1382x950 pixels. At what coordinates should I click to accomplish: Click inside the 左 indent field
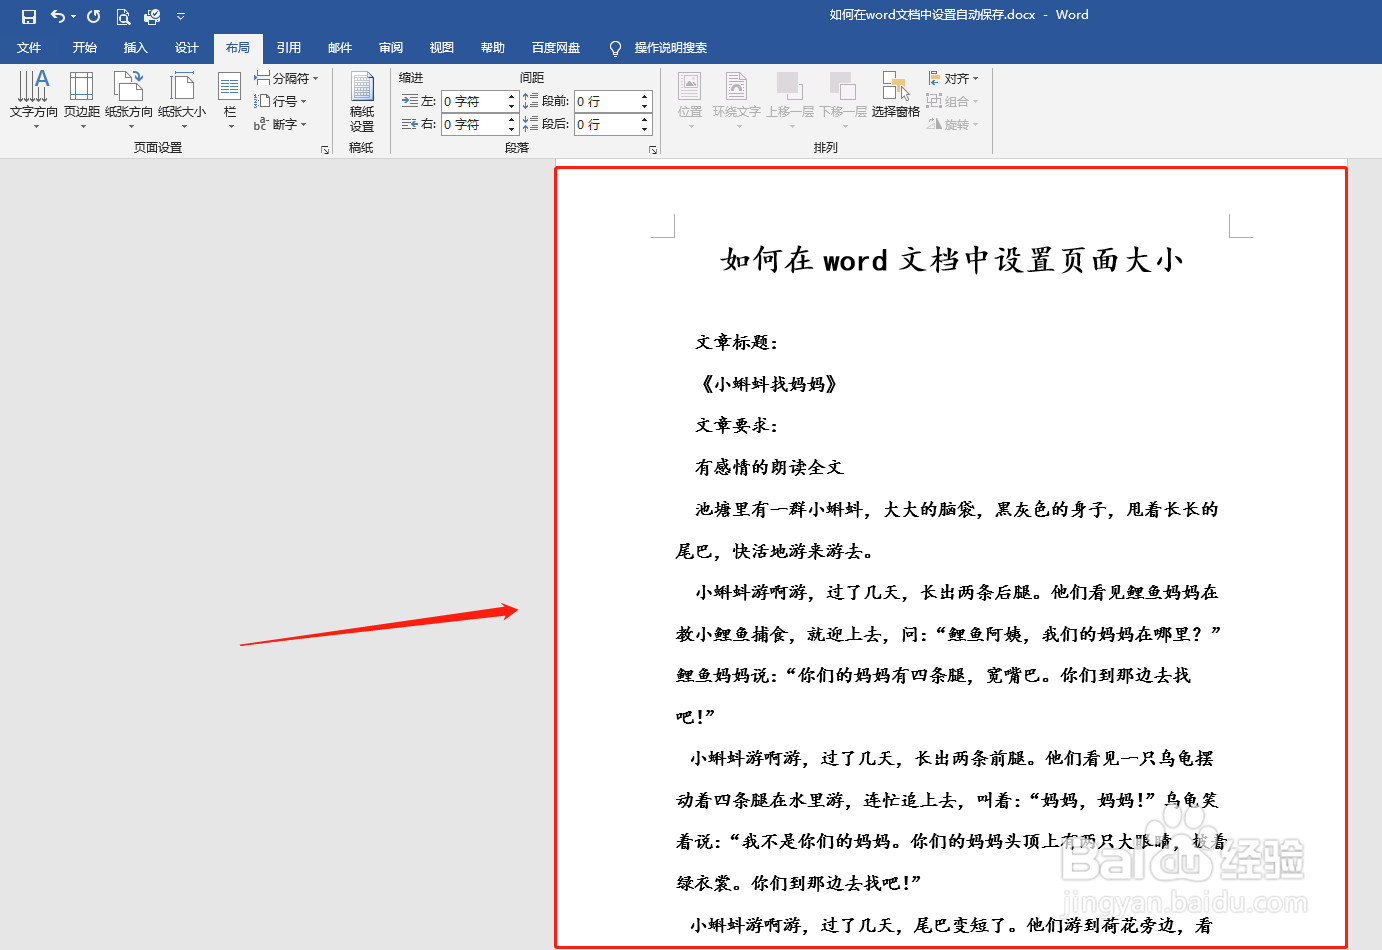[470, 100]
